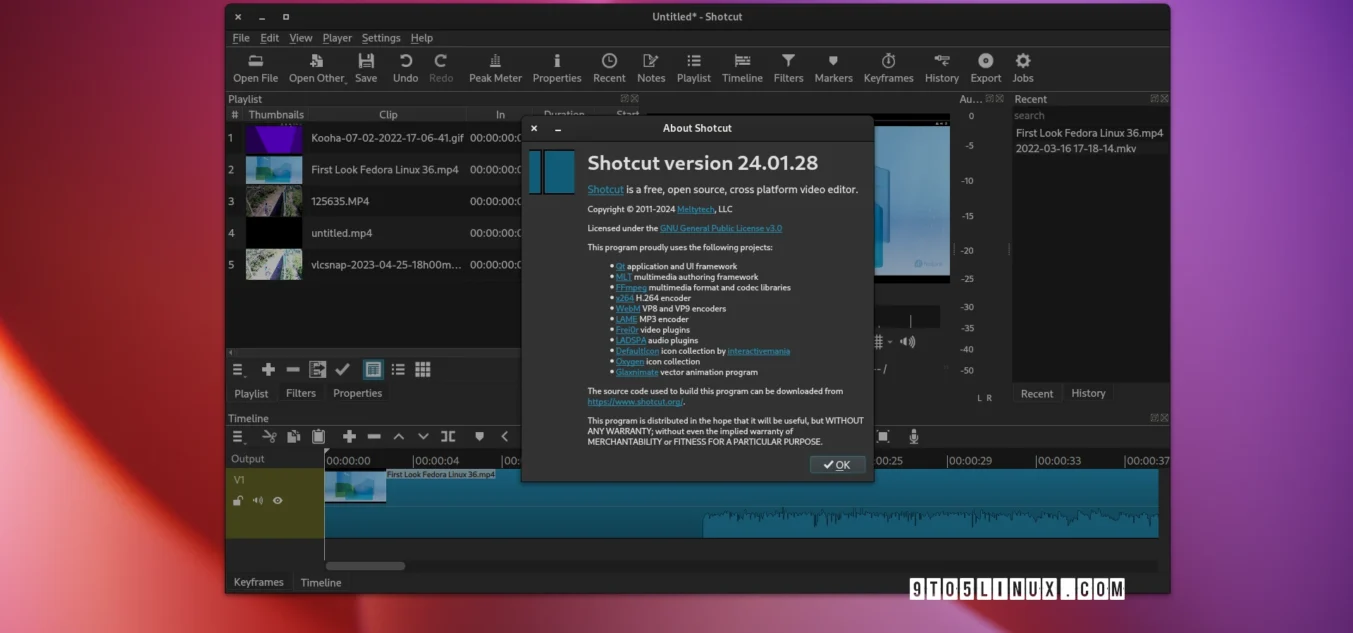
Task: Click the timeline horizontal scrollbar
Action: pyautogui.click(x=365, y=566)
